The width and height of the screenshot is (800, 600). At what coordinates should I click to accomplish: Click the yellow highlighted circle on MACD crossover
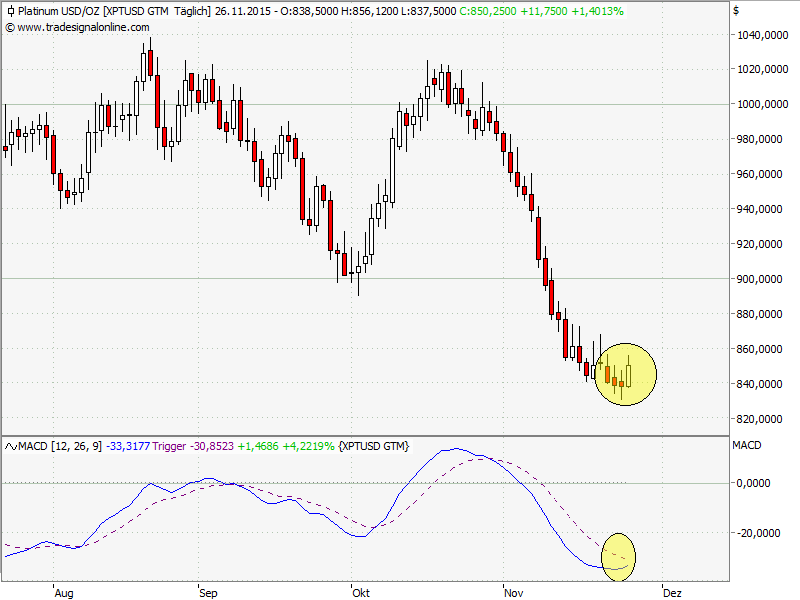[617, 557]
